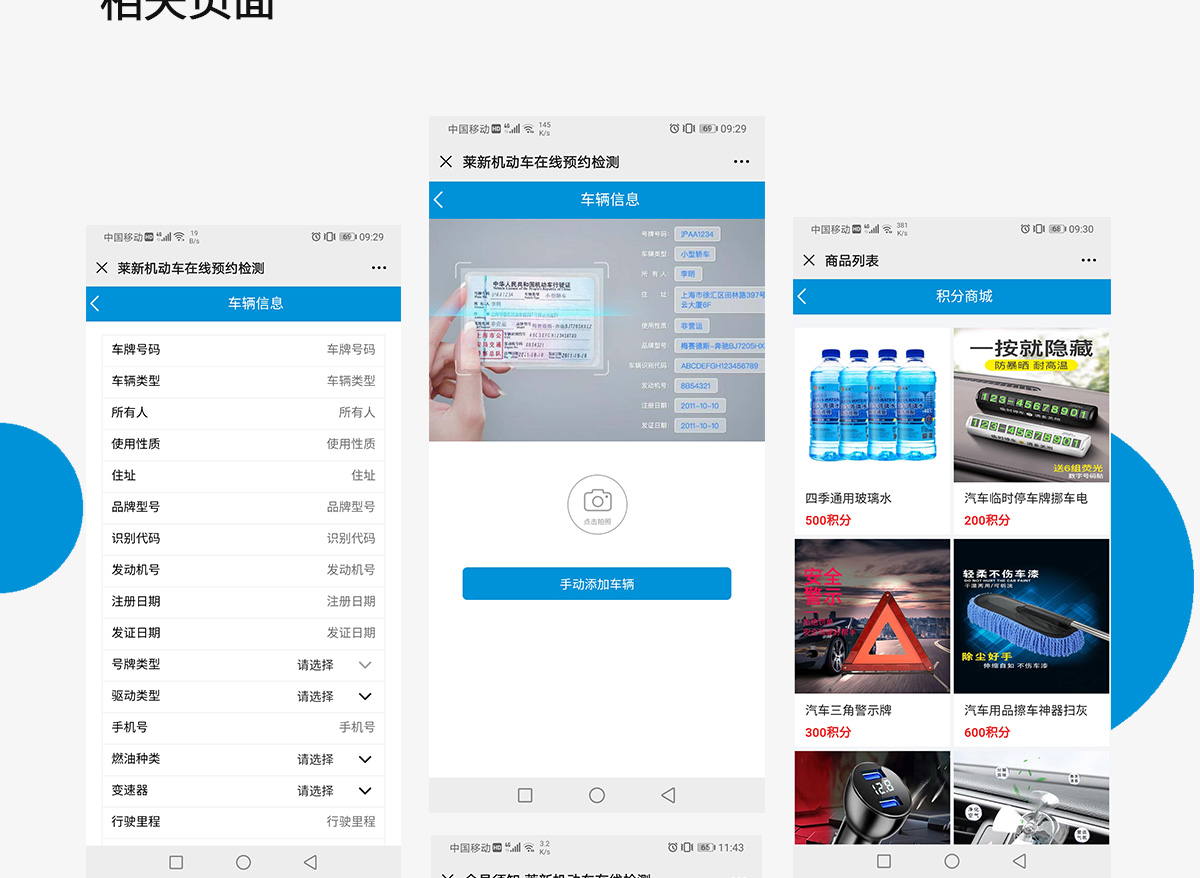Open the car charger product image
Viewport: 1200px width, 878px height.
pyautogui.click(x=873, y=797)
